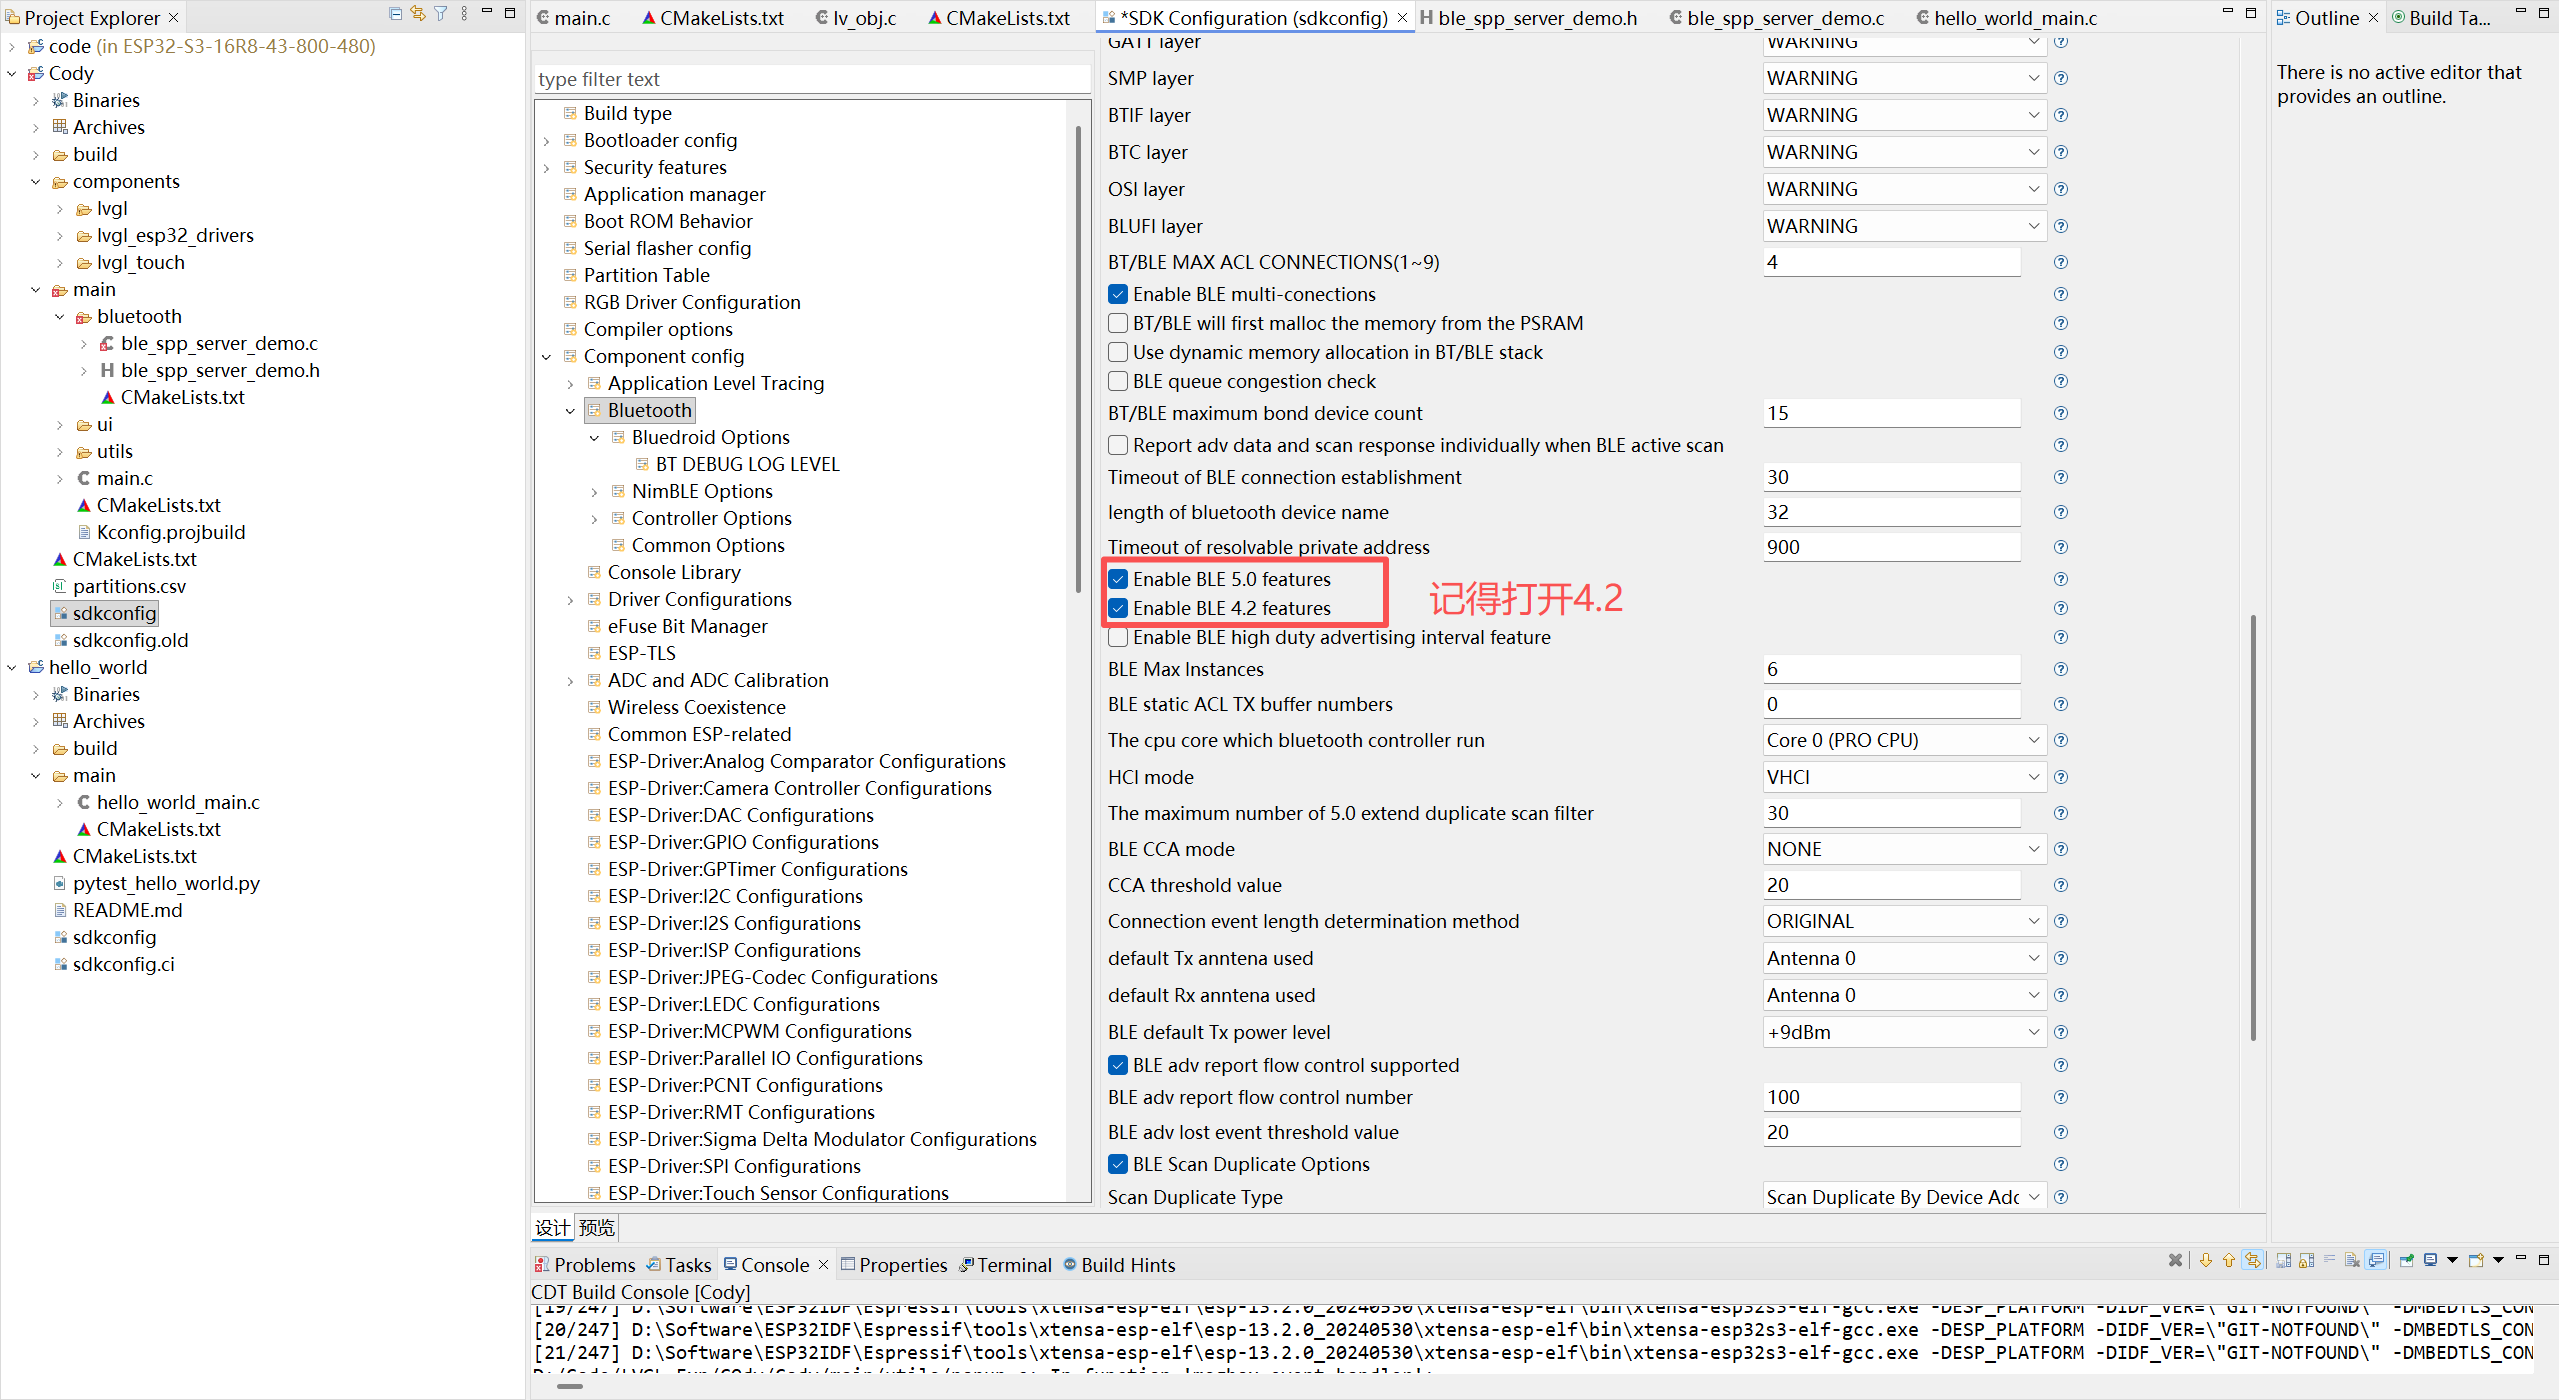2559x1400 pixels.
Task: Check BT/BLE will first malloc from PSRAM
Action: (x=1118, y=323)
